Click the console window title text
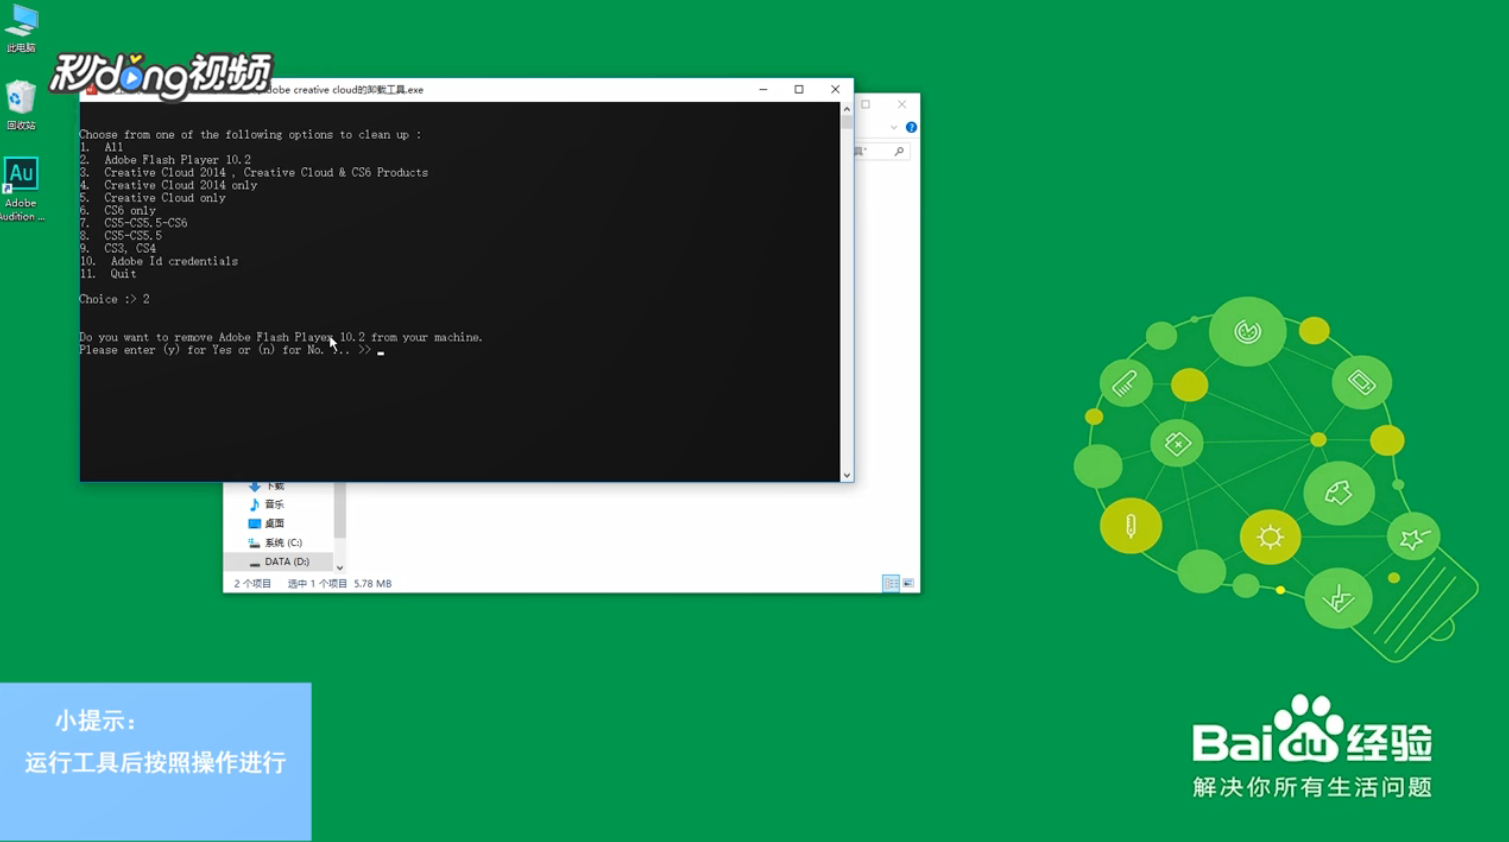Screen dimensions: 1509x842 [x=342, y=90]
